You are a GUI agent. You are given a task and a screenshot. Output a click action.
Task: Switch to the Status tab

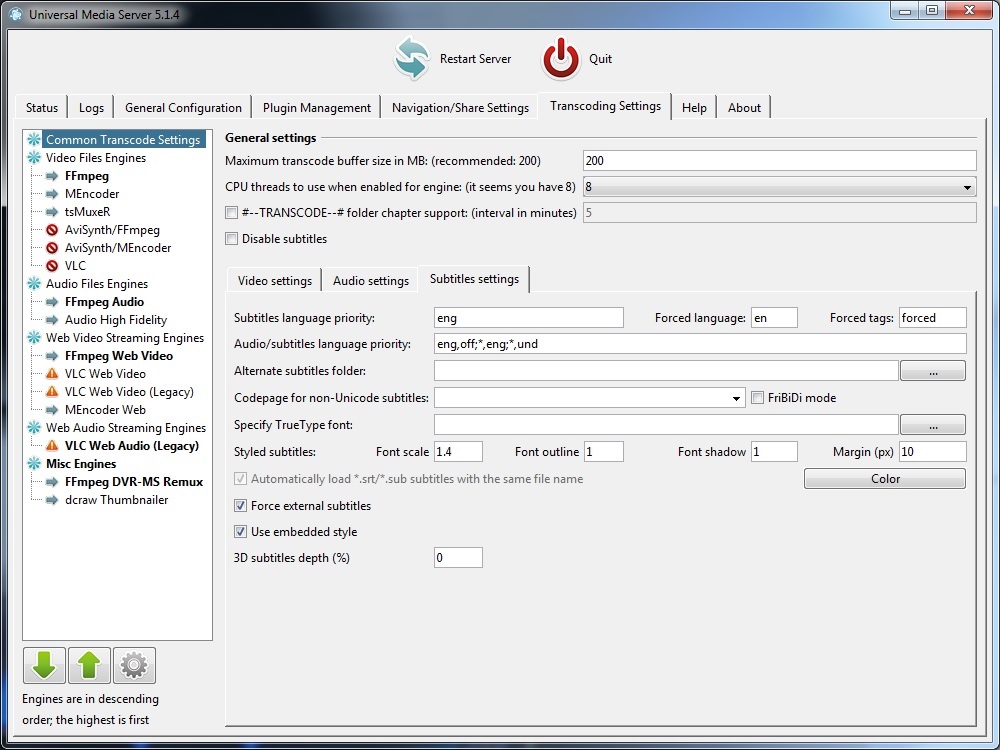coord(41,108)
